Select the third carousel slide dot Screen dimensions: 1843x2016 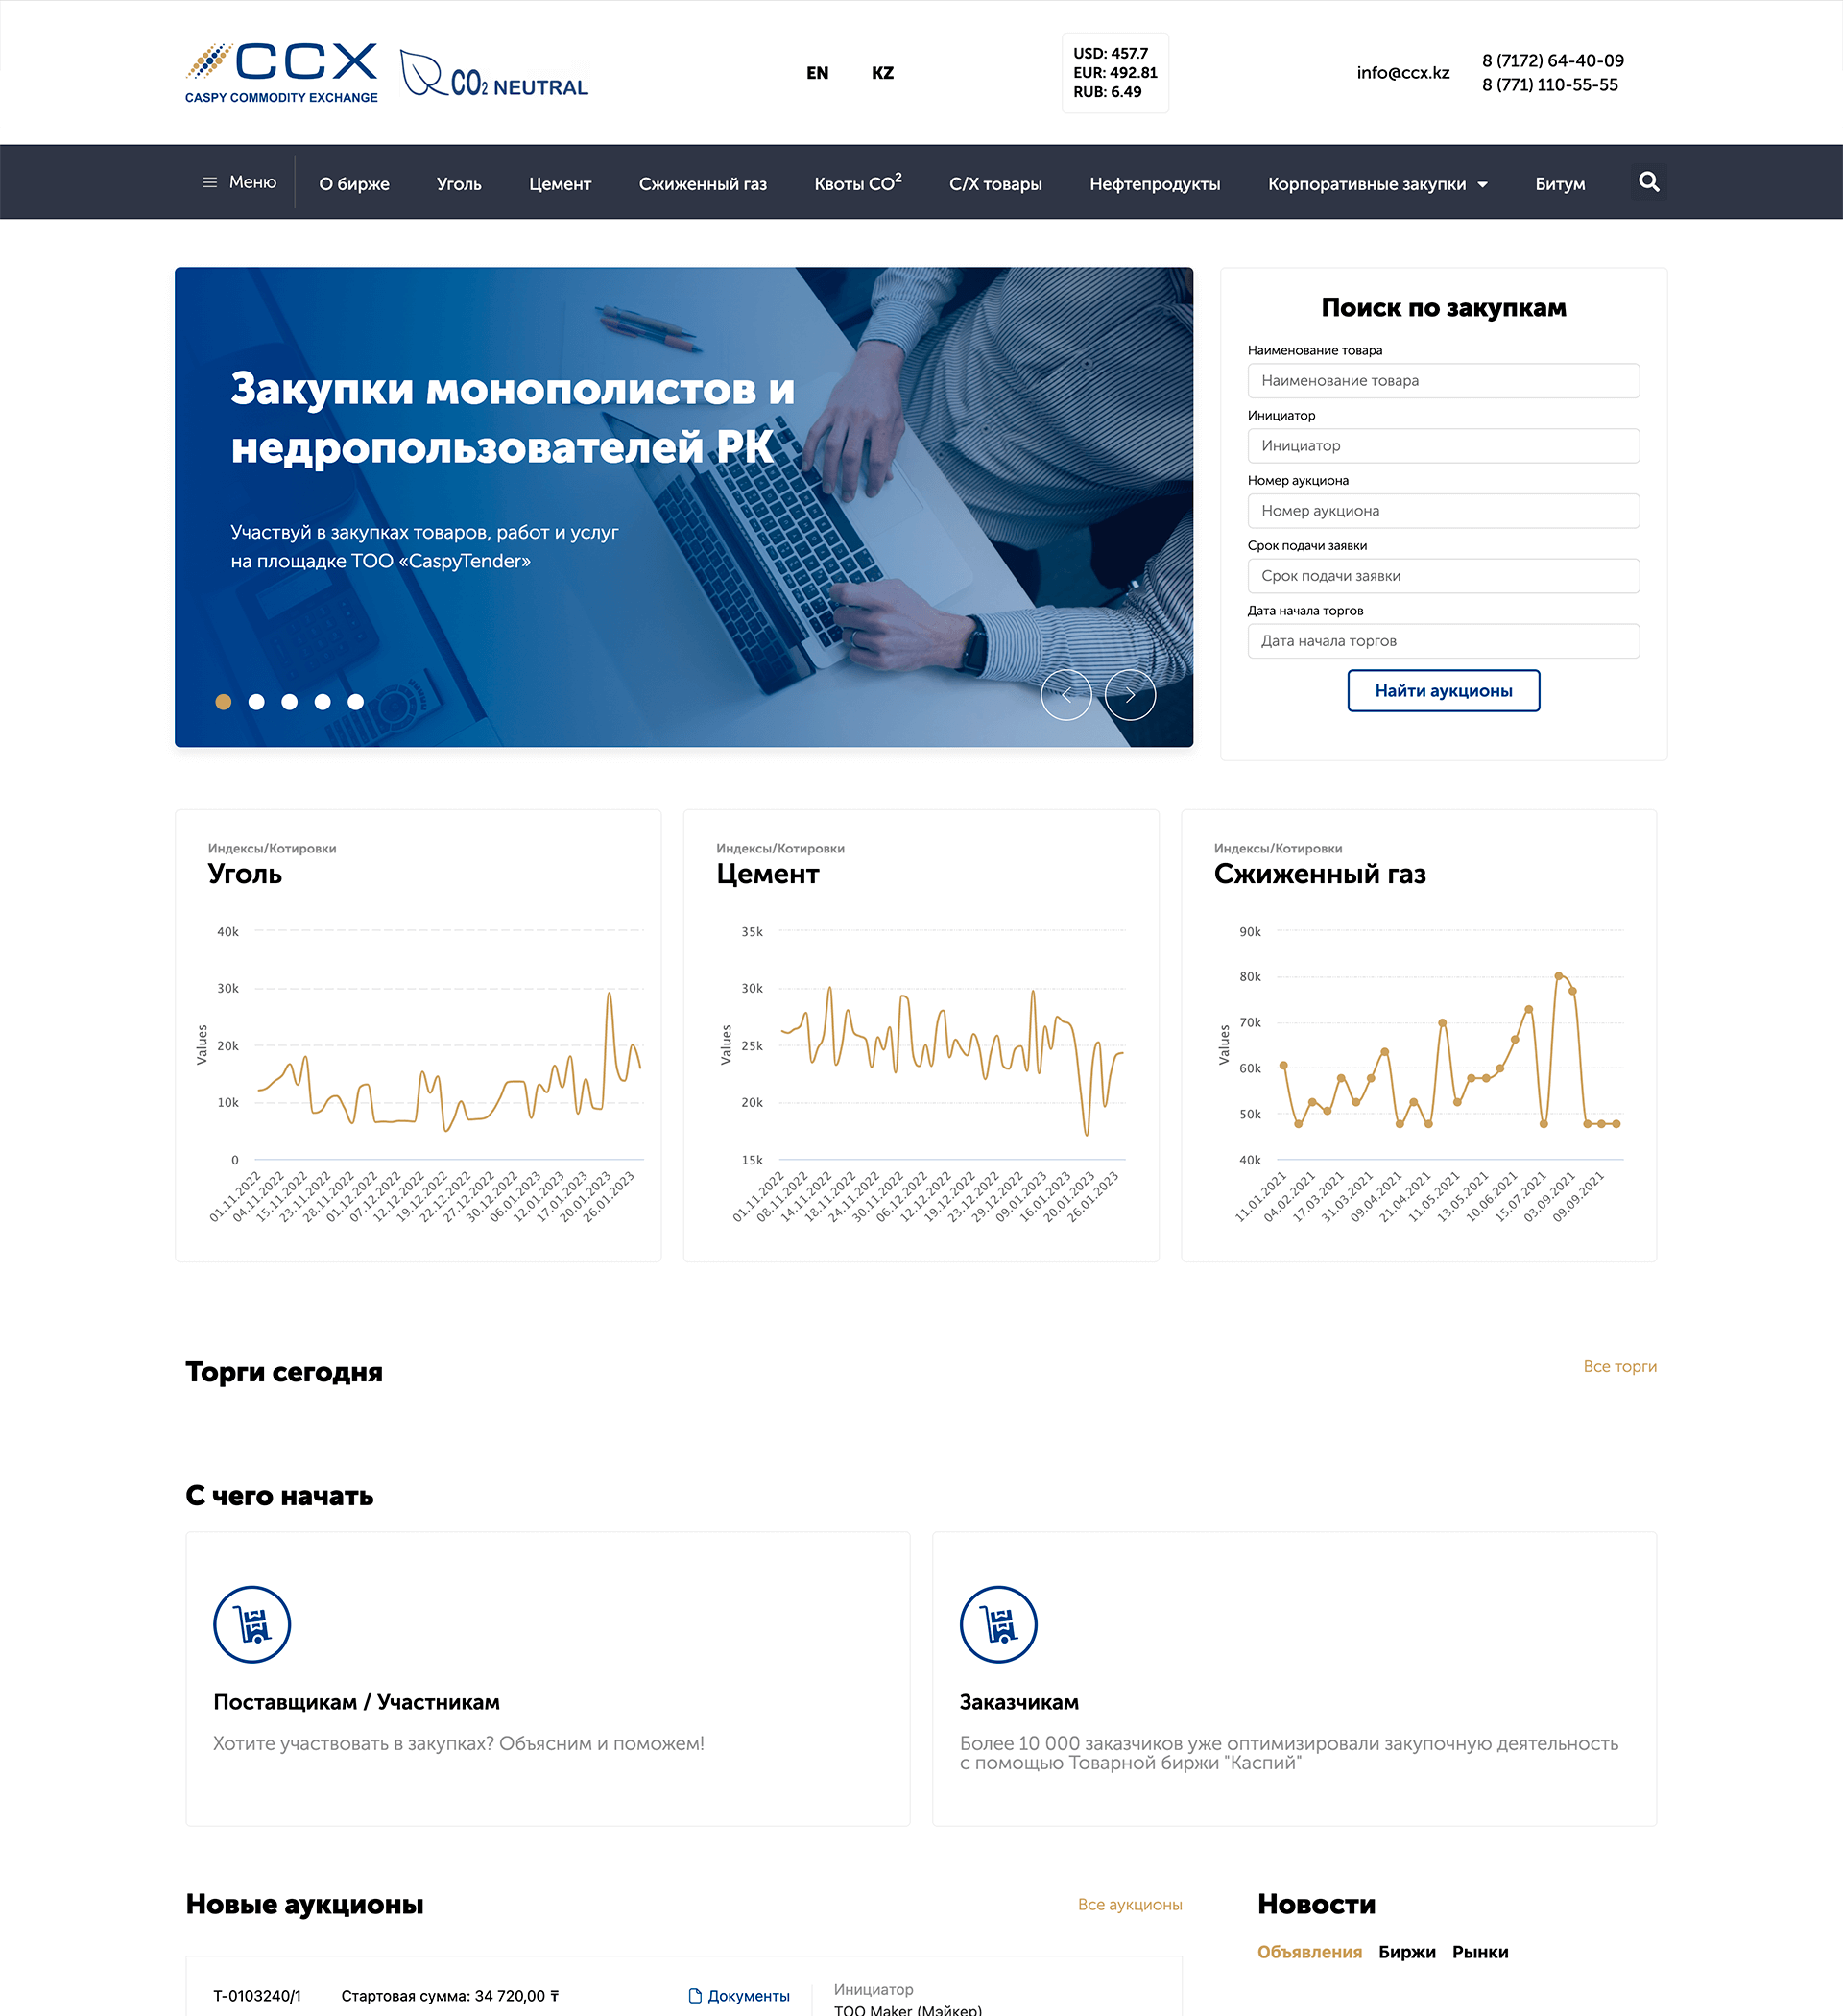(290, 702)
